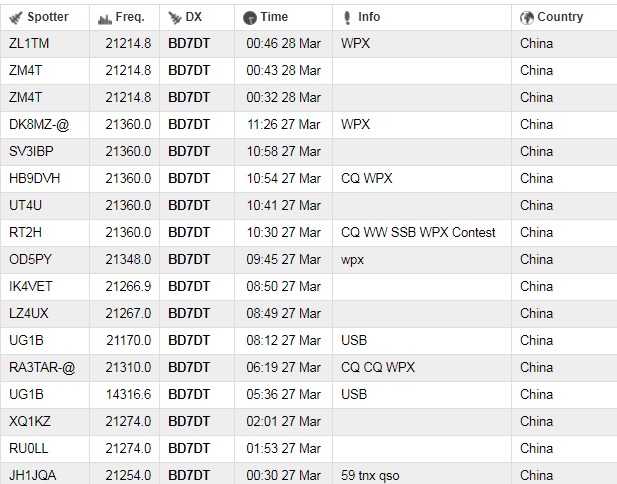This screenshot has width=617, height=484.
Task: Click the Spotter column antenna icon
Action: click(16, 18)
